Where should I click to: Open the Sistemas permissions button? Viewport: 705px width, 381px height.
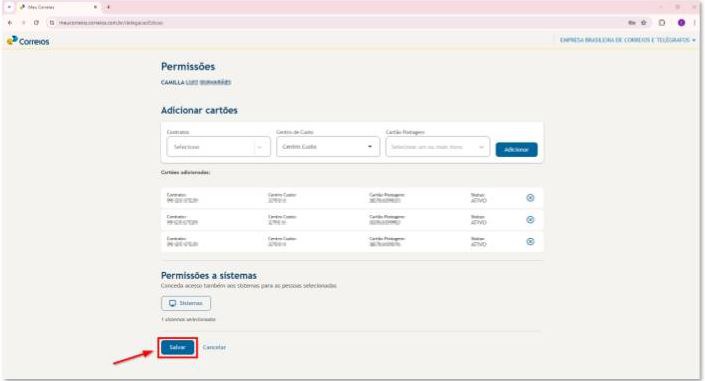[x=186, y=303]
